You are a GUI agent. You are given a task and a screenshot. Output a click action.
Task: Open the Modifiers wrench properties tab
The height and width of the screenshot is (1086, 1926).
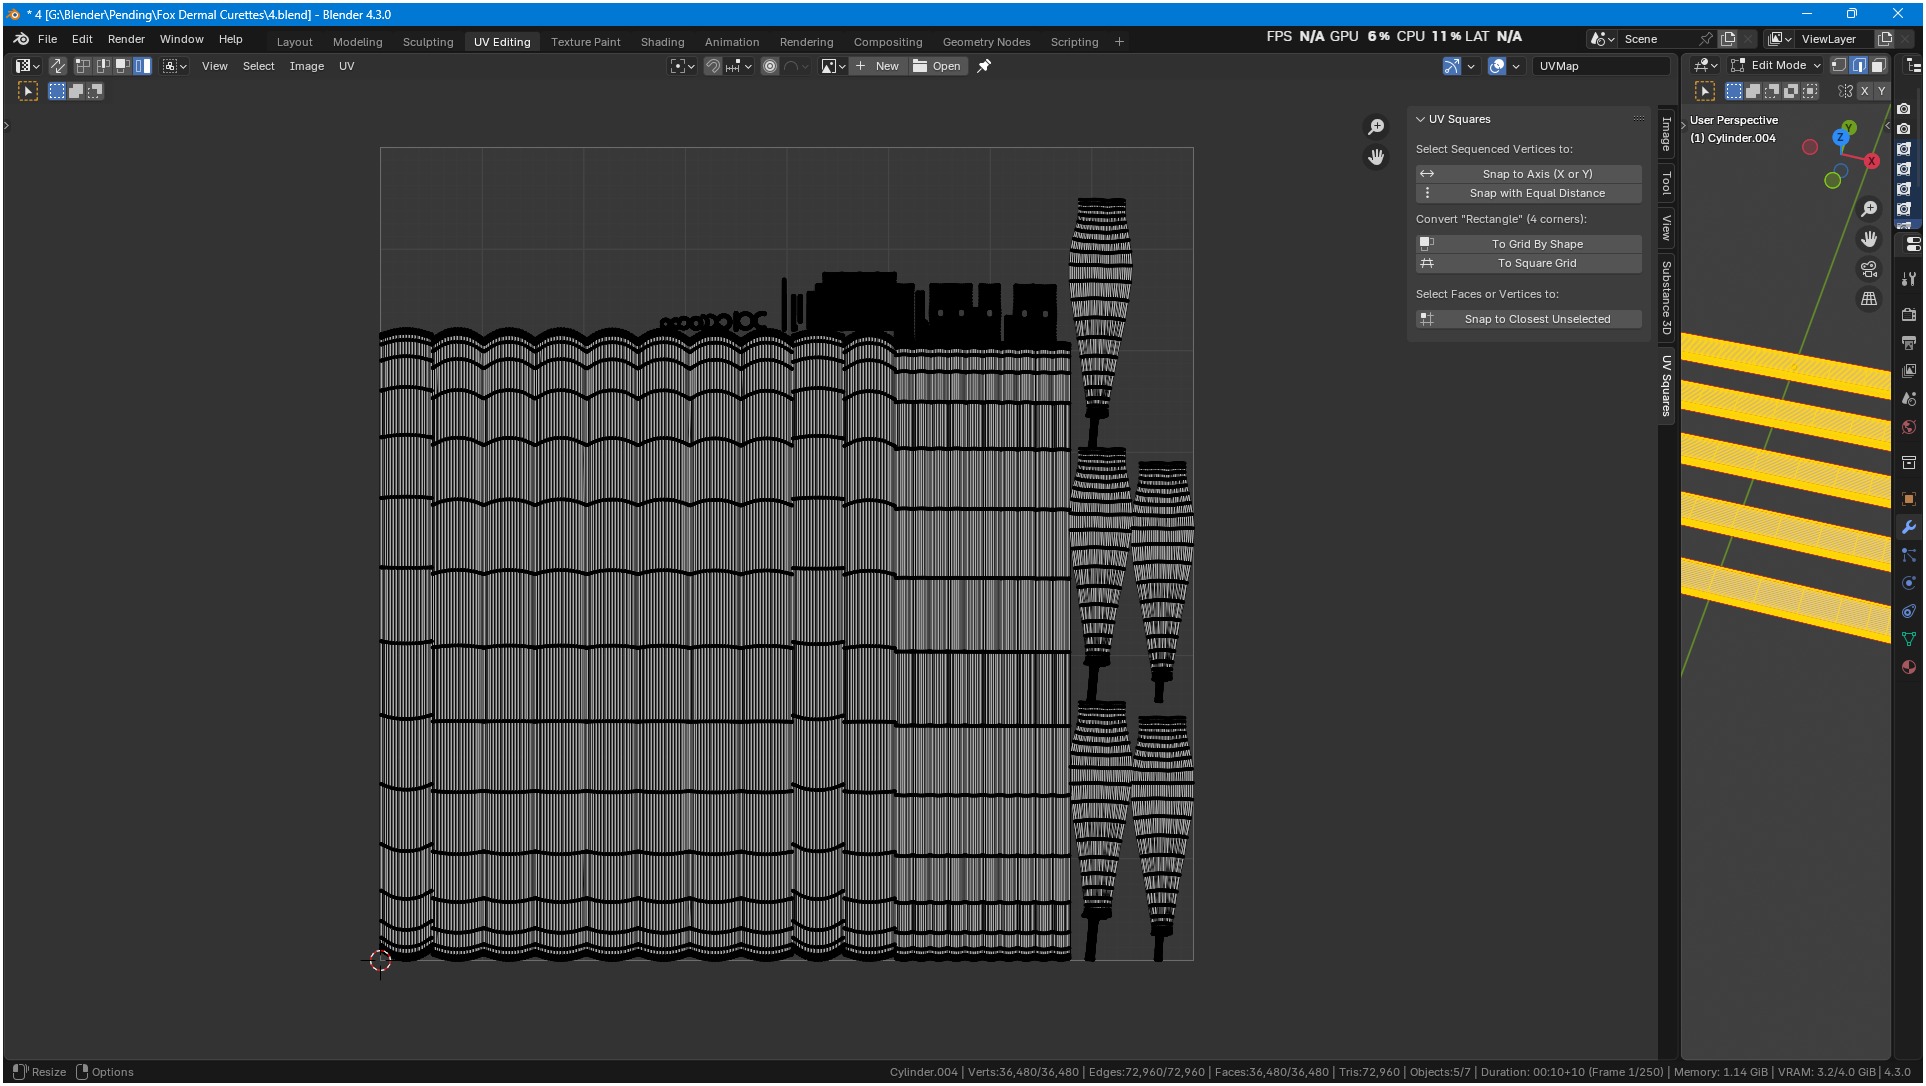[x=1908, y=527]
